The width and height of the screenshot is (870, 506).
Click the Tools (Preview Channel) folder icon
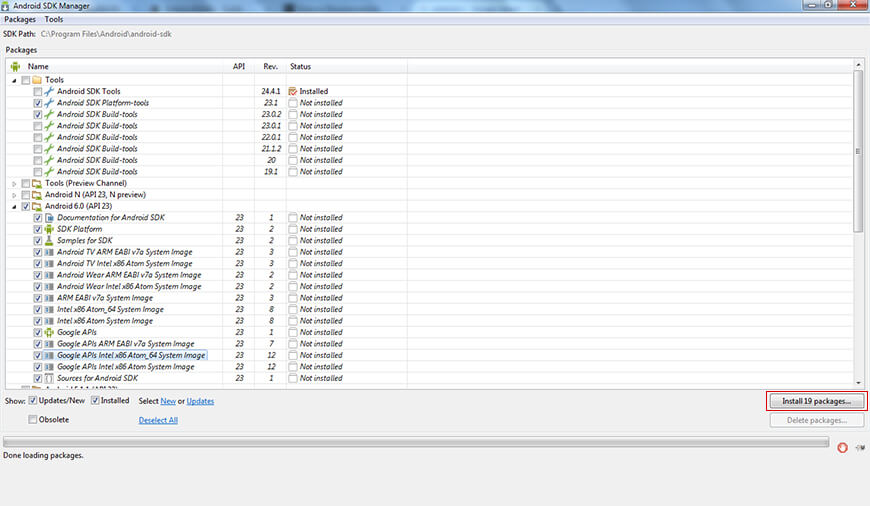click(x=37, y=183)
